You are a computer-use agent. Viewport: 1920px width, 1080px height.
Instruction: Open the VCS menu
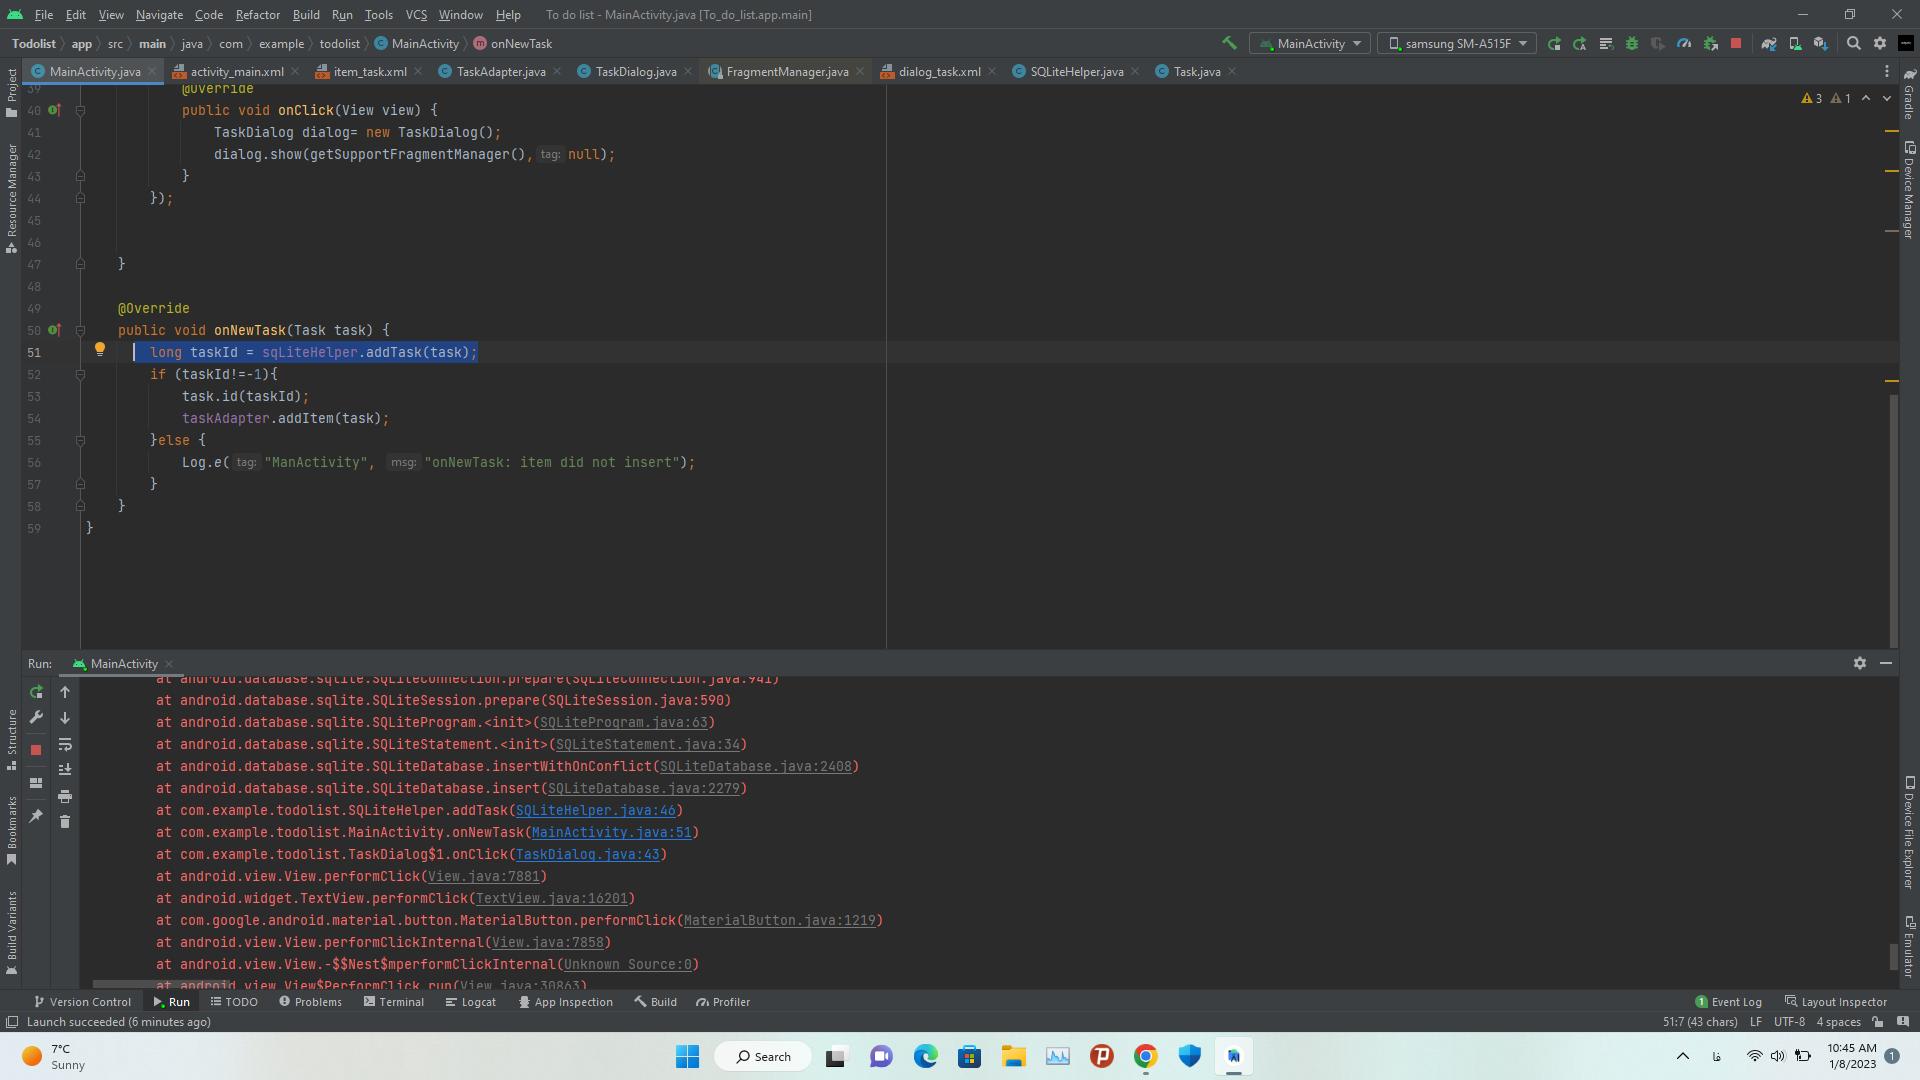(x=416, y=14)
